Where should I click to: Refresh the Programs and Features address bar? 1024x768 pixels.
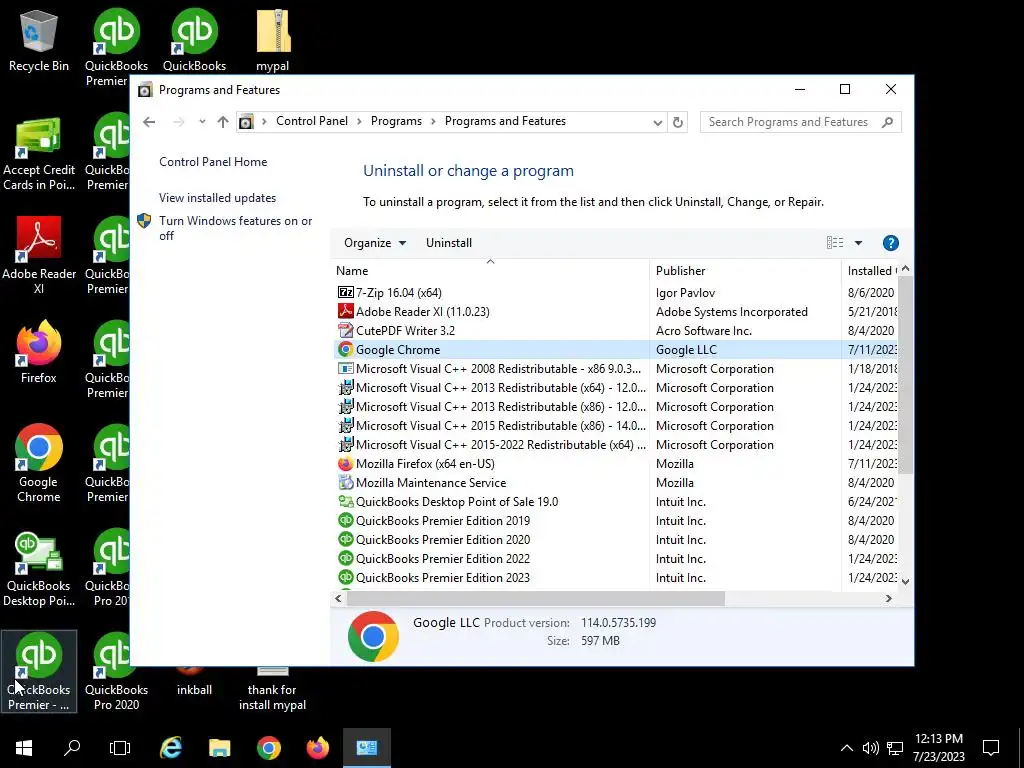click(678, 122)
